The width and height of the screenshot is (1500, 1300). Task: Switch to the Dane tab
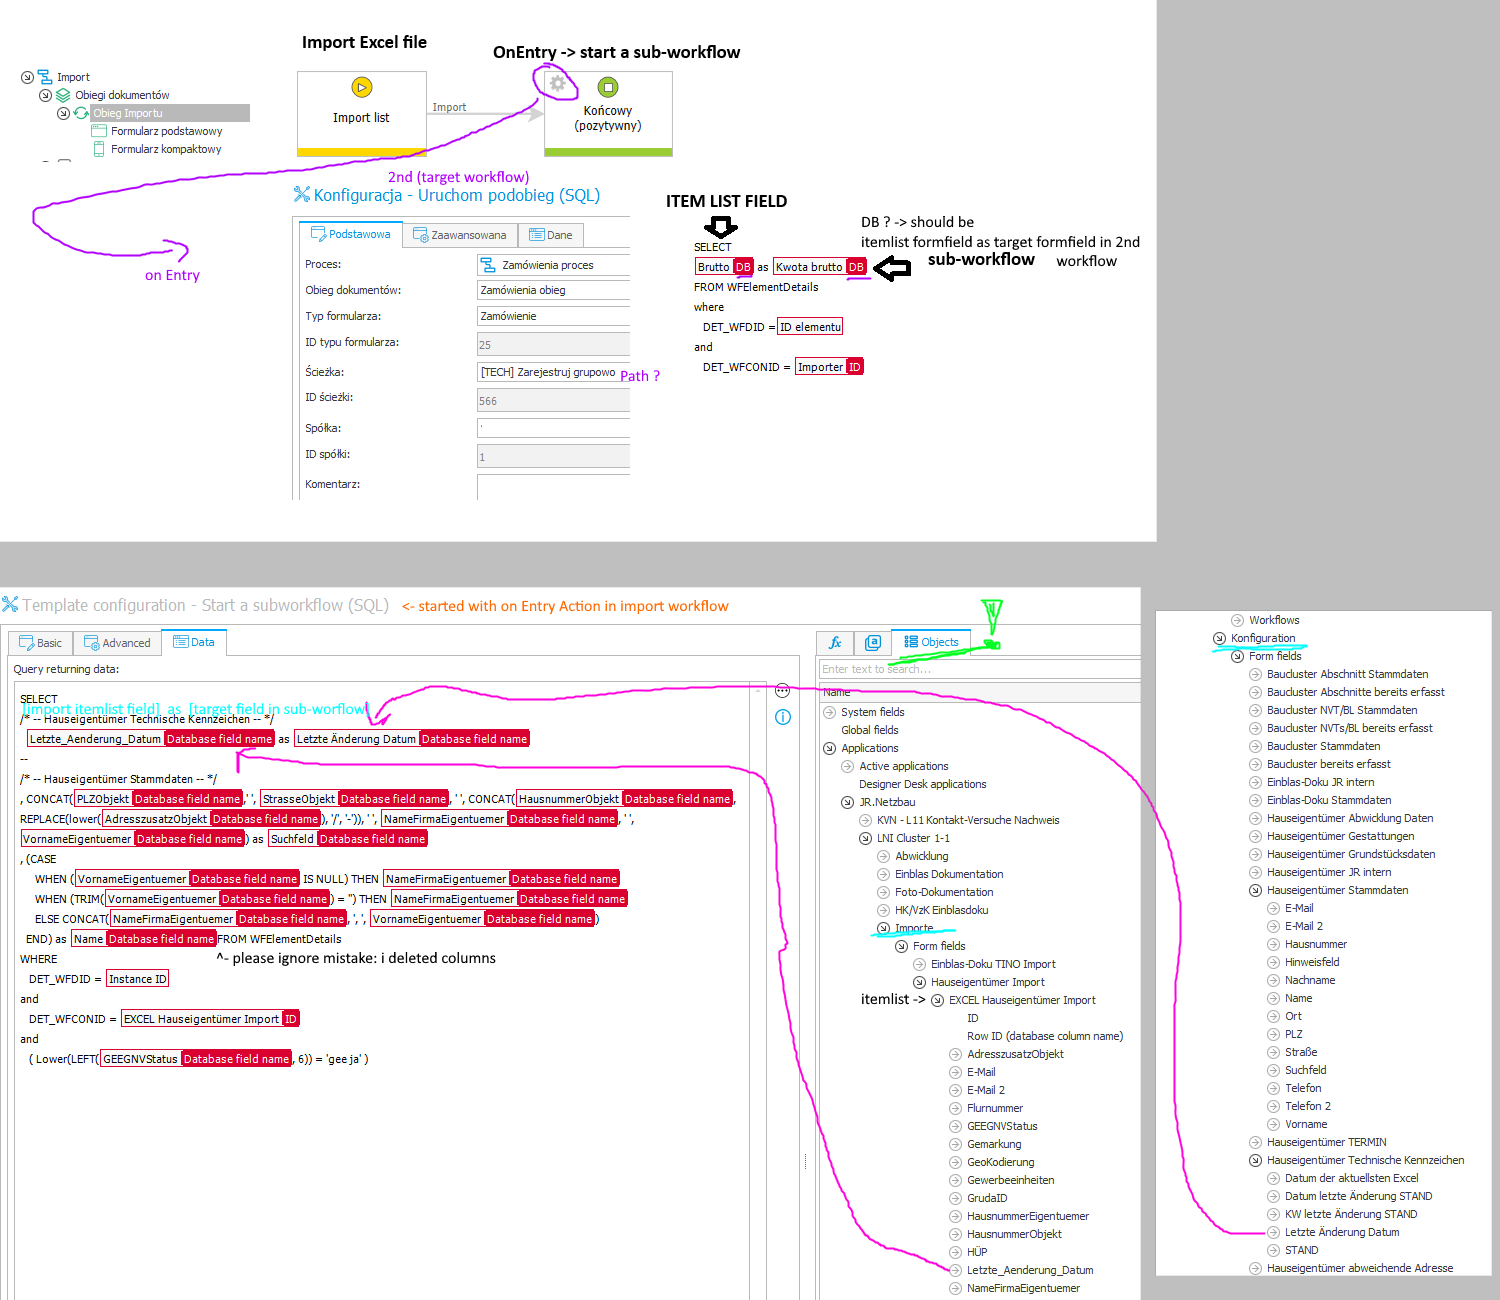[551, 235]
